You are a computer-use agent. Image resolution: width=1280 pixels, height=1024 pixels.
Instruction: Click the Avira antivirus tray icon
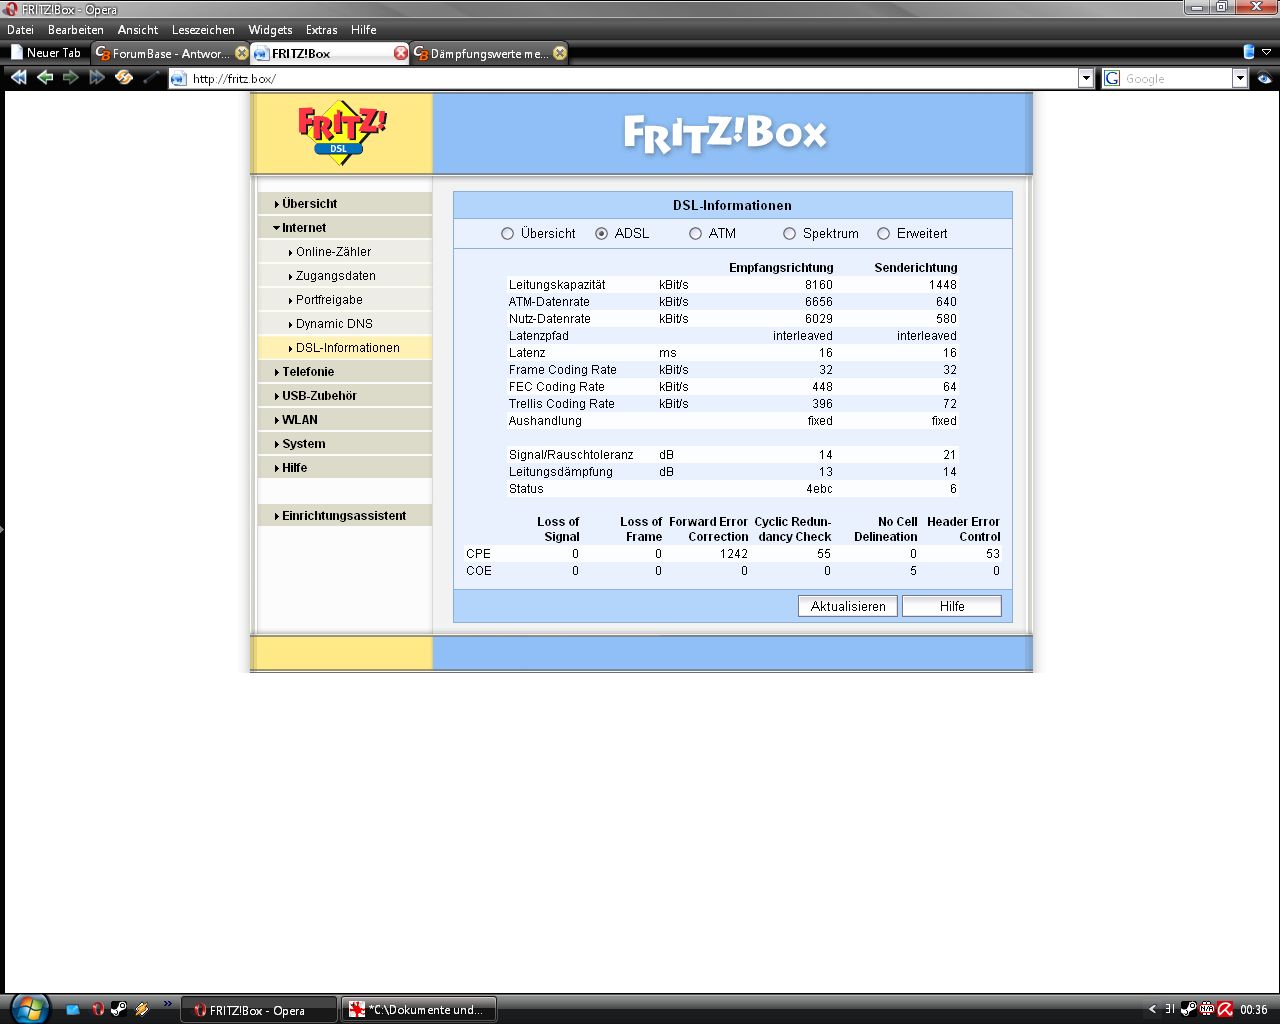(x=1225, y=1010)
